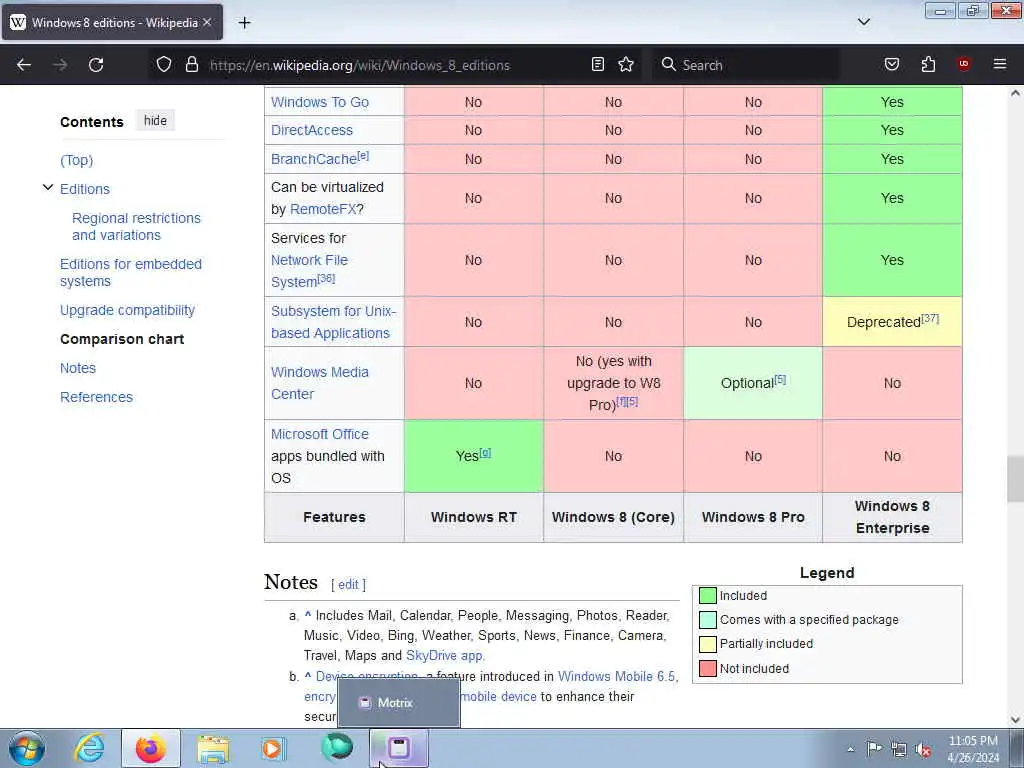
Task: Open a new browser tab
Action: pos(244,23)
